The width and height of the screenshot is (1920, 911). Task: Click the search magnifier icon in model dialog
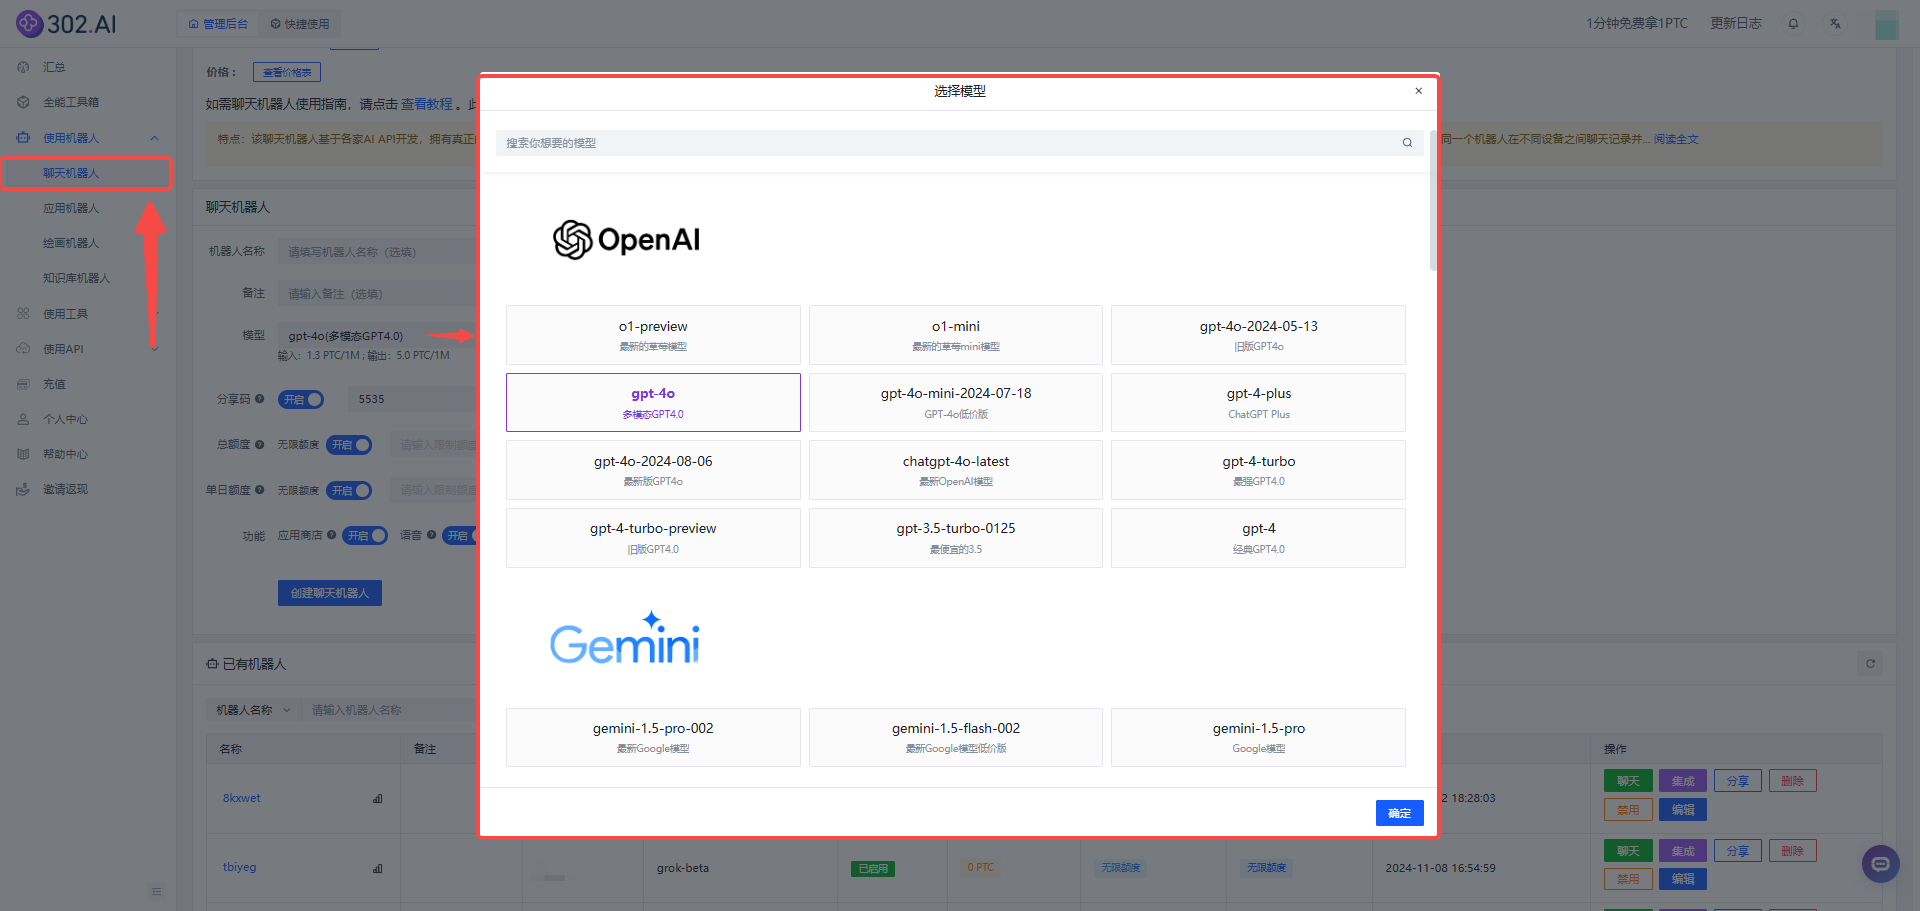point(1407,143)
